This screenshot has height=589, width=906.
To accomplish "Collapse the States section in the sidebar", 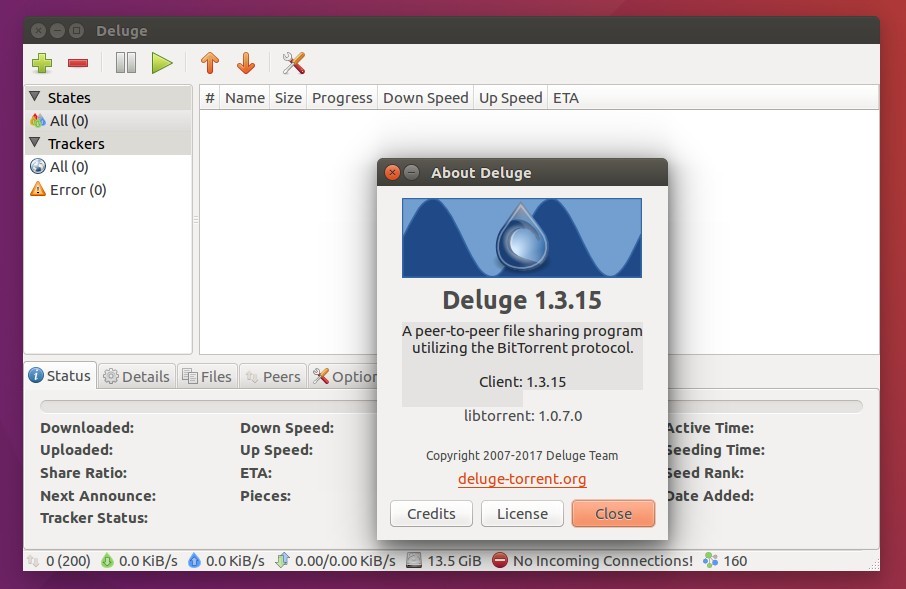I will click(35, 97).
